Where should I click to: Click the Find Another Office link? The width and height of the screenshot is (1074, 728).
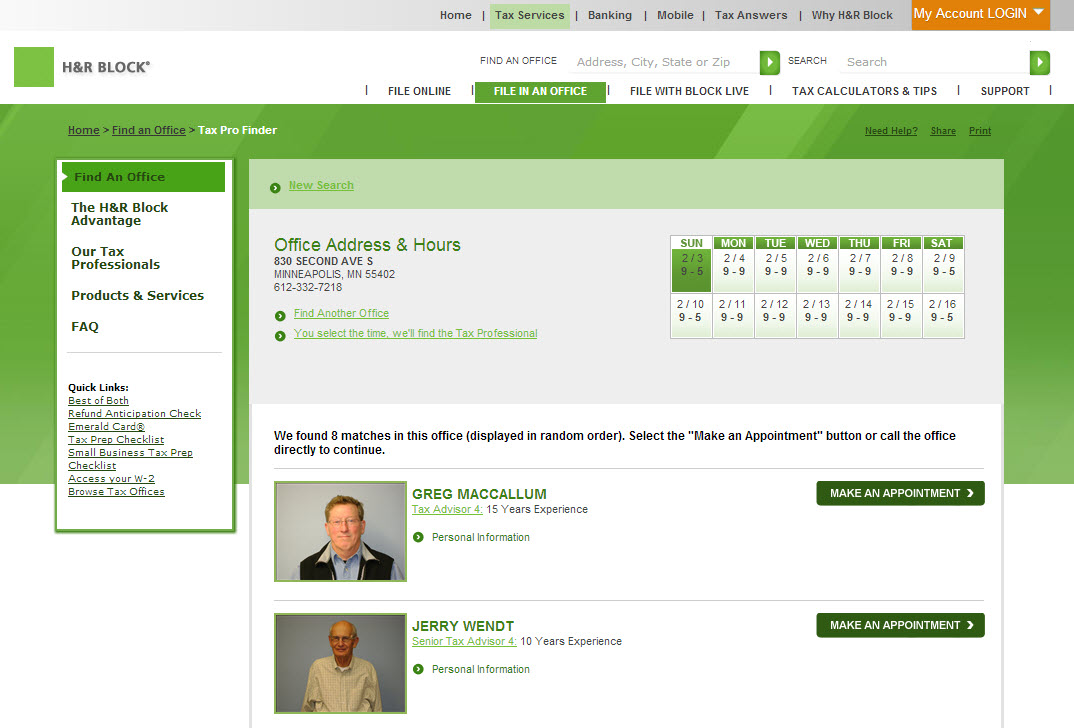341,313
